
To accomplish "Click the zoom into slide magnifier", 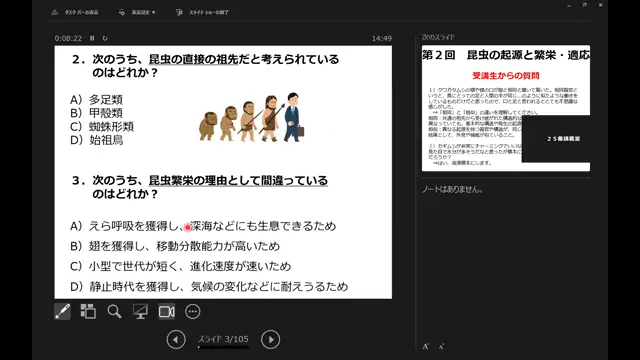I will pyautogui.click(x=114, y=311).
